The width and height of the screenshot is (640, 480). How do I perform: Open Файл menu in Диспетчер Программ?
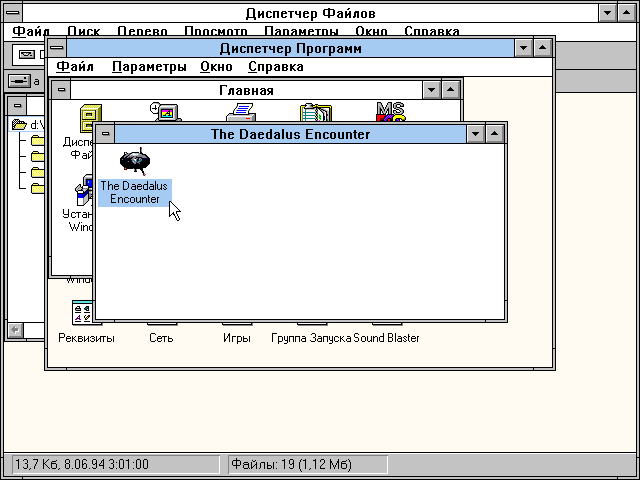click(75, 67)
